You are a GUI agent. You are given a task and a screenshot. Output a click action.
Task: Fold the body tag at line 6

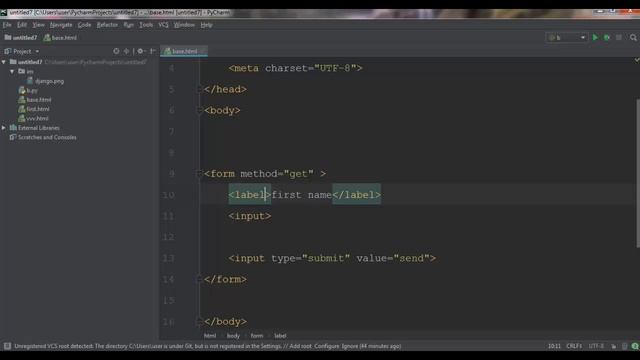199,111
